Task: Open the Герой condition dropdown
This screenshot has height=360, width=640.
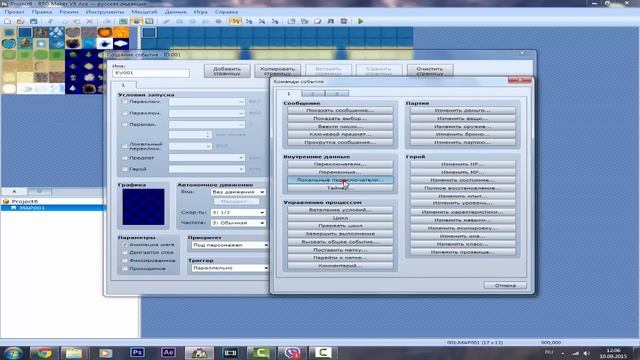Action: [x=207, y=169]
